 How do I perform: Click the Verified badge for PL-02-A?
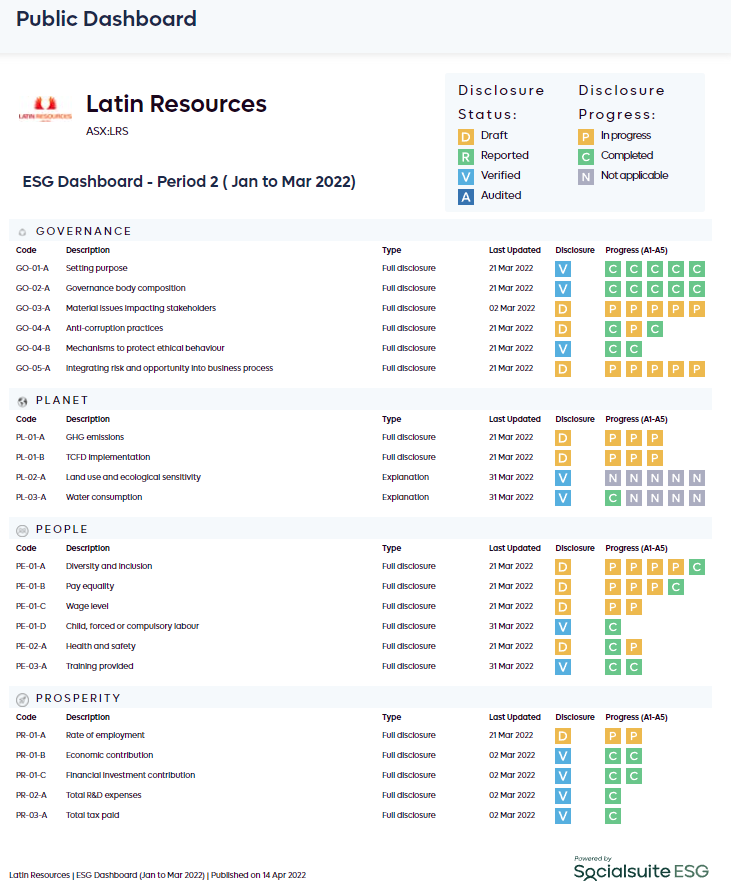563,478
